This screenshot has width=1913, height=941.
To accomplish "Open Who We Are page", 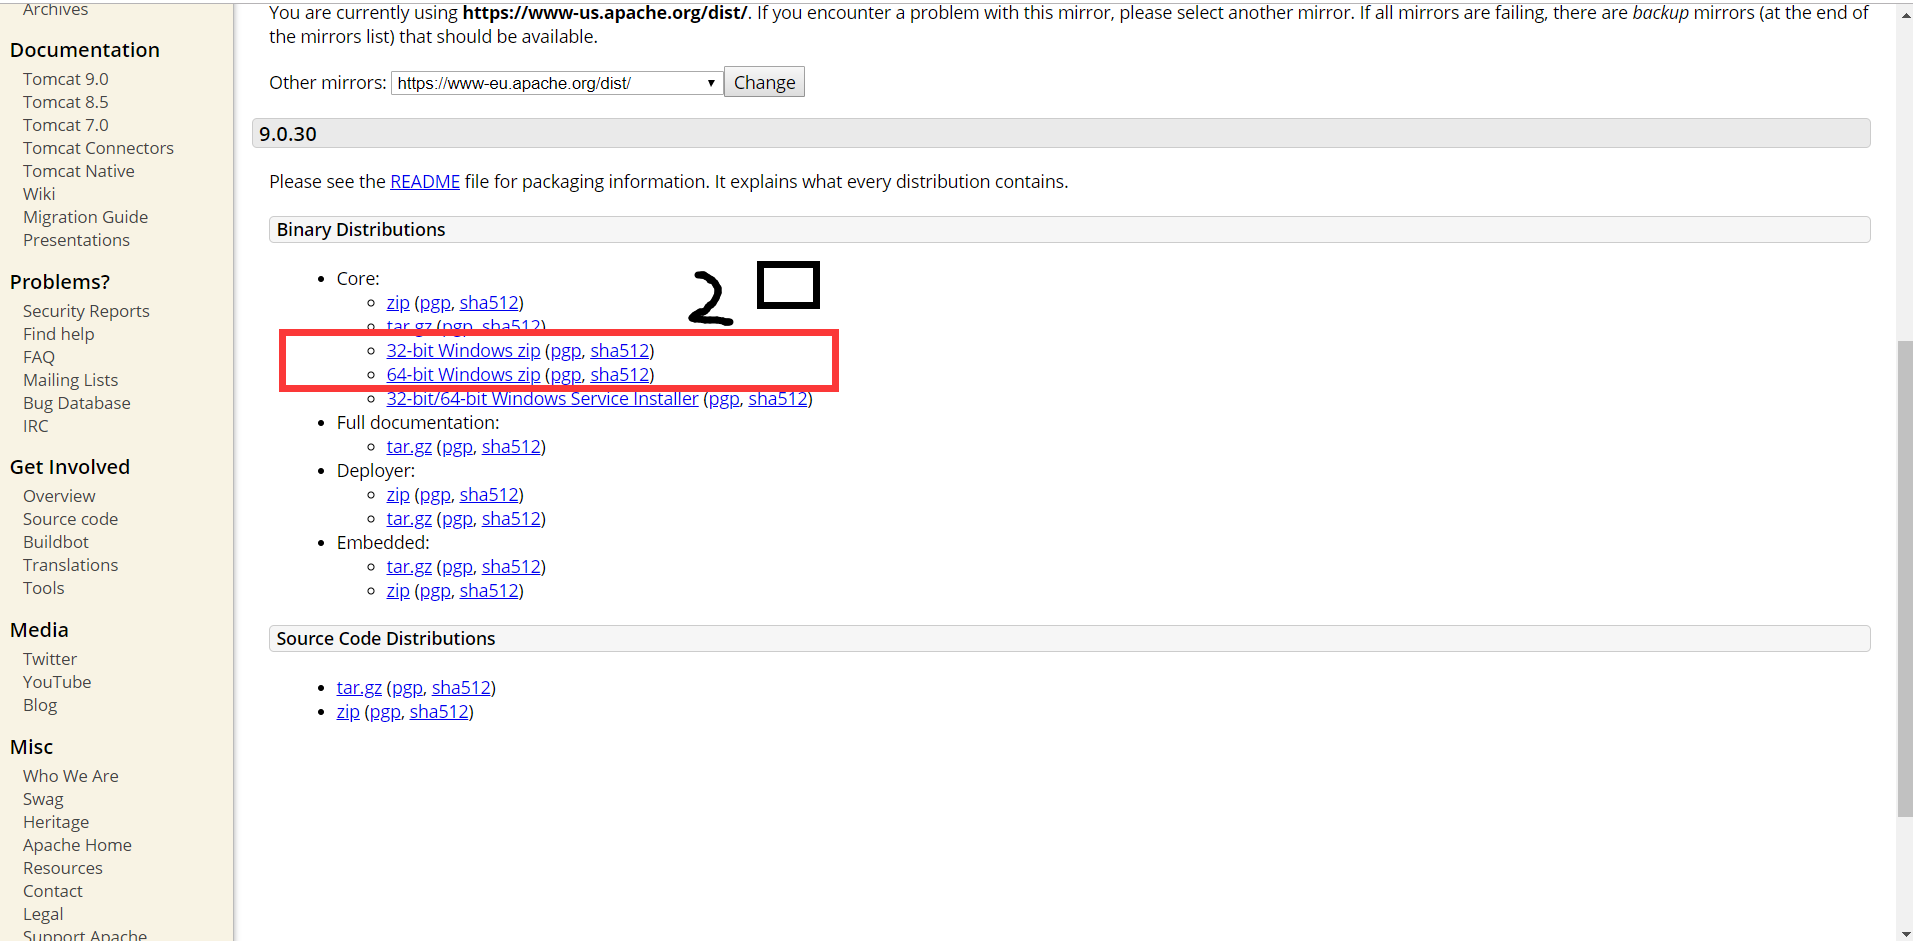I will (71, 776).
